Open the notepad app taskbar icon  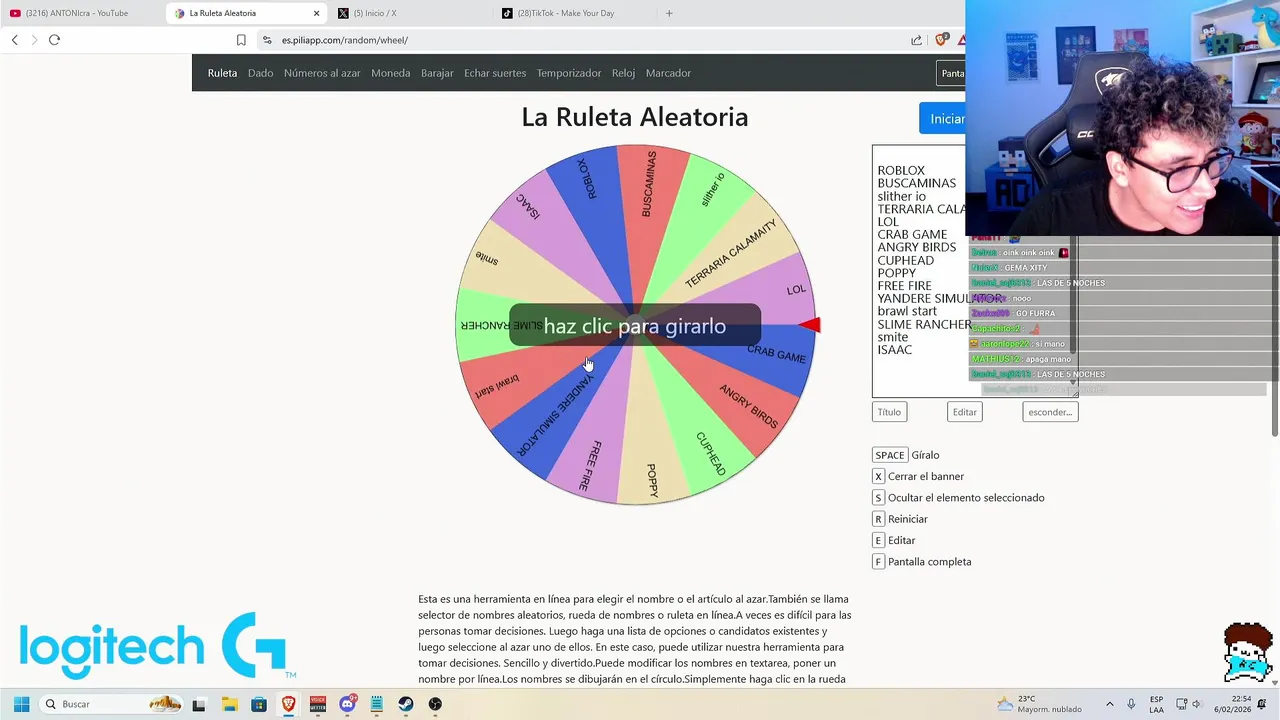377,704
